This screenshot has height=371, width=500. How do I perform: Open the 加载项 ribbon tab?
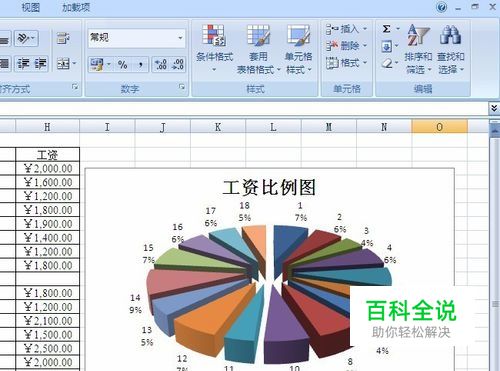tap(76, 7)
